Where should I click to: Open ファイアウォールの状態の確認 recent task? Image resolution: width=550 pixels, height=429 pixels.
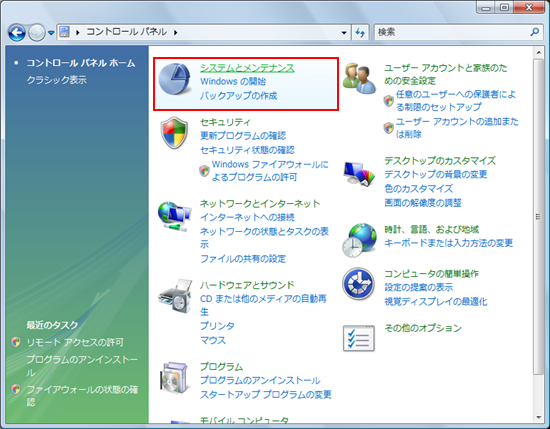pos(82,396)
